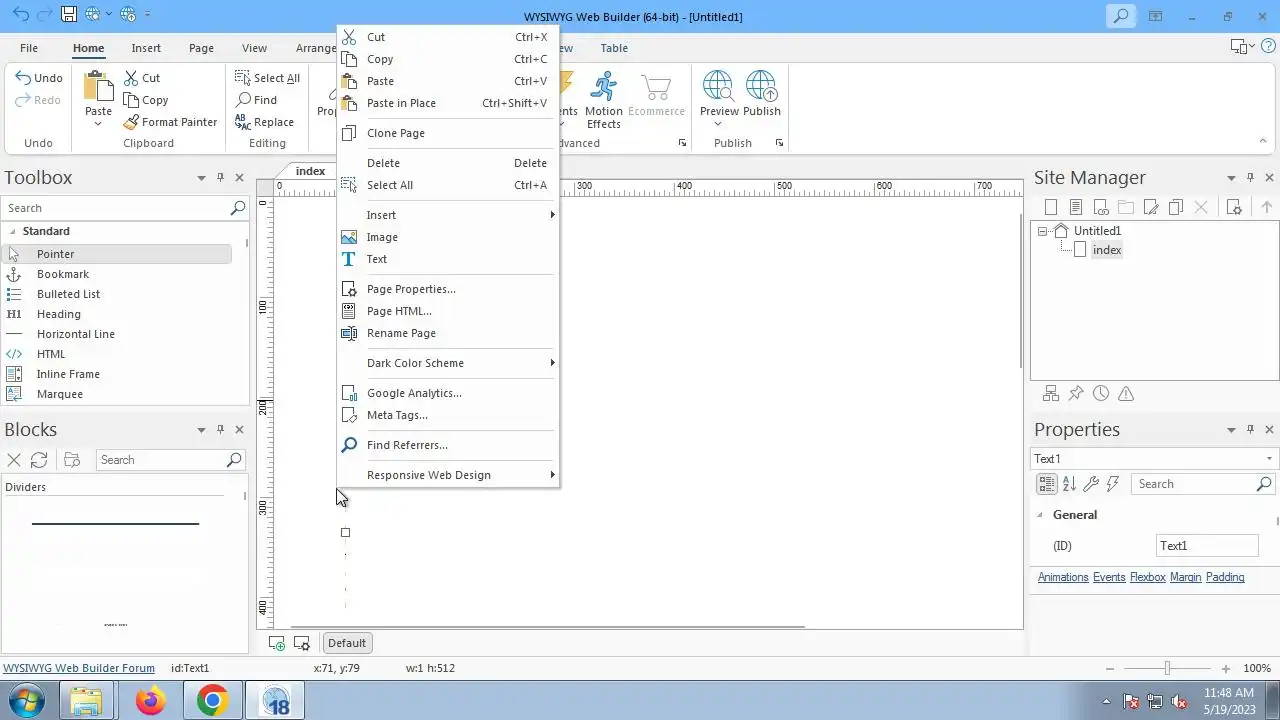Adjust the zoom slider handle in status bar

pos(1167,668)
